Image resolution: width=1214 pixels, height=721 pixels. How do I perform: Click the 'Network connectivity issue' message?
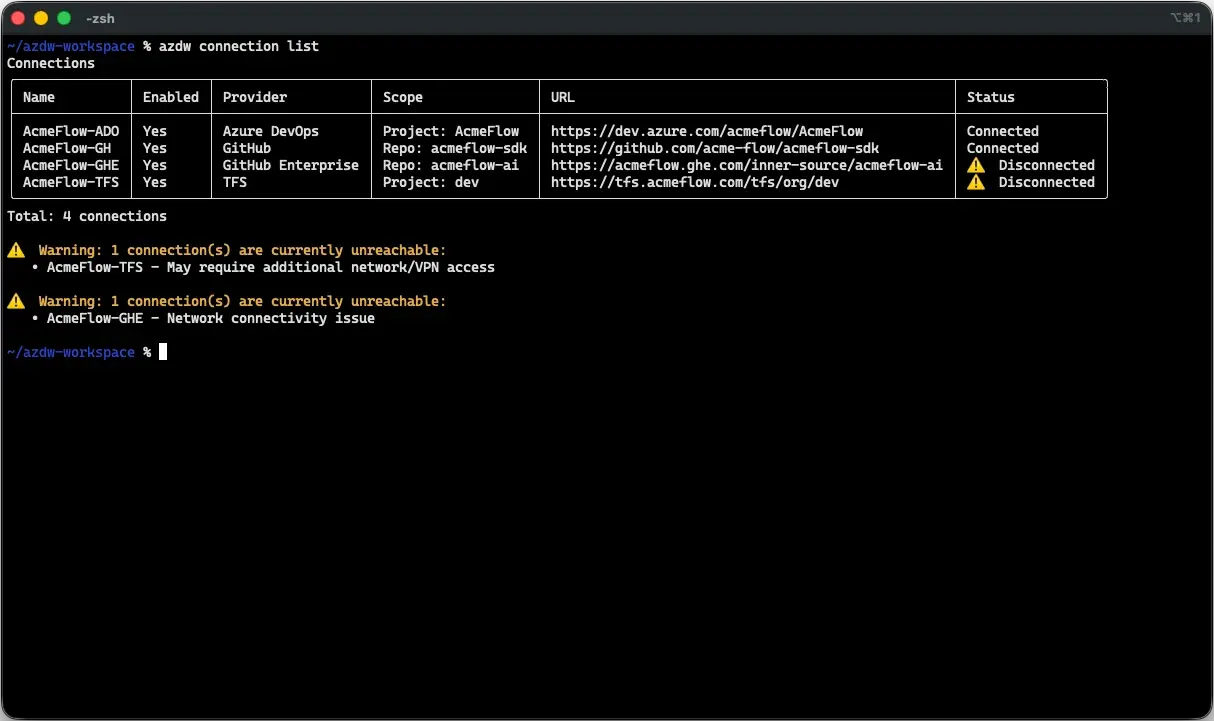pos(271,318)
